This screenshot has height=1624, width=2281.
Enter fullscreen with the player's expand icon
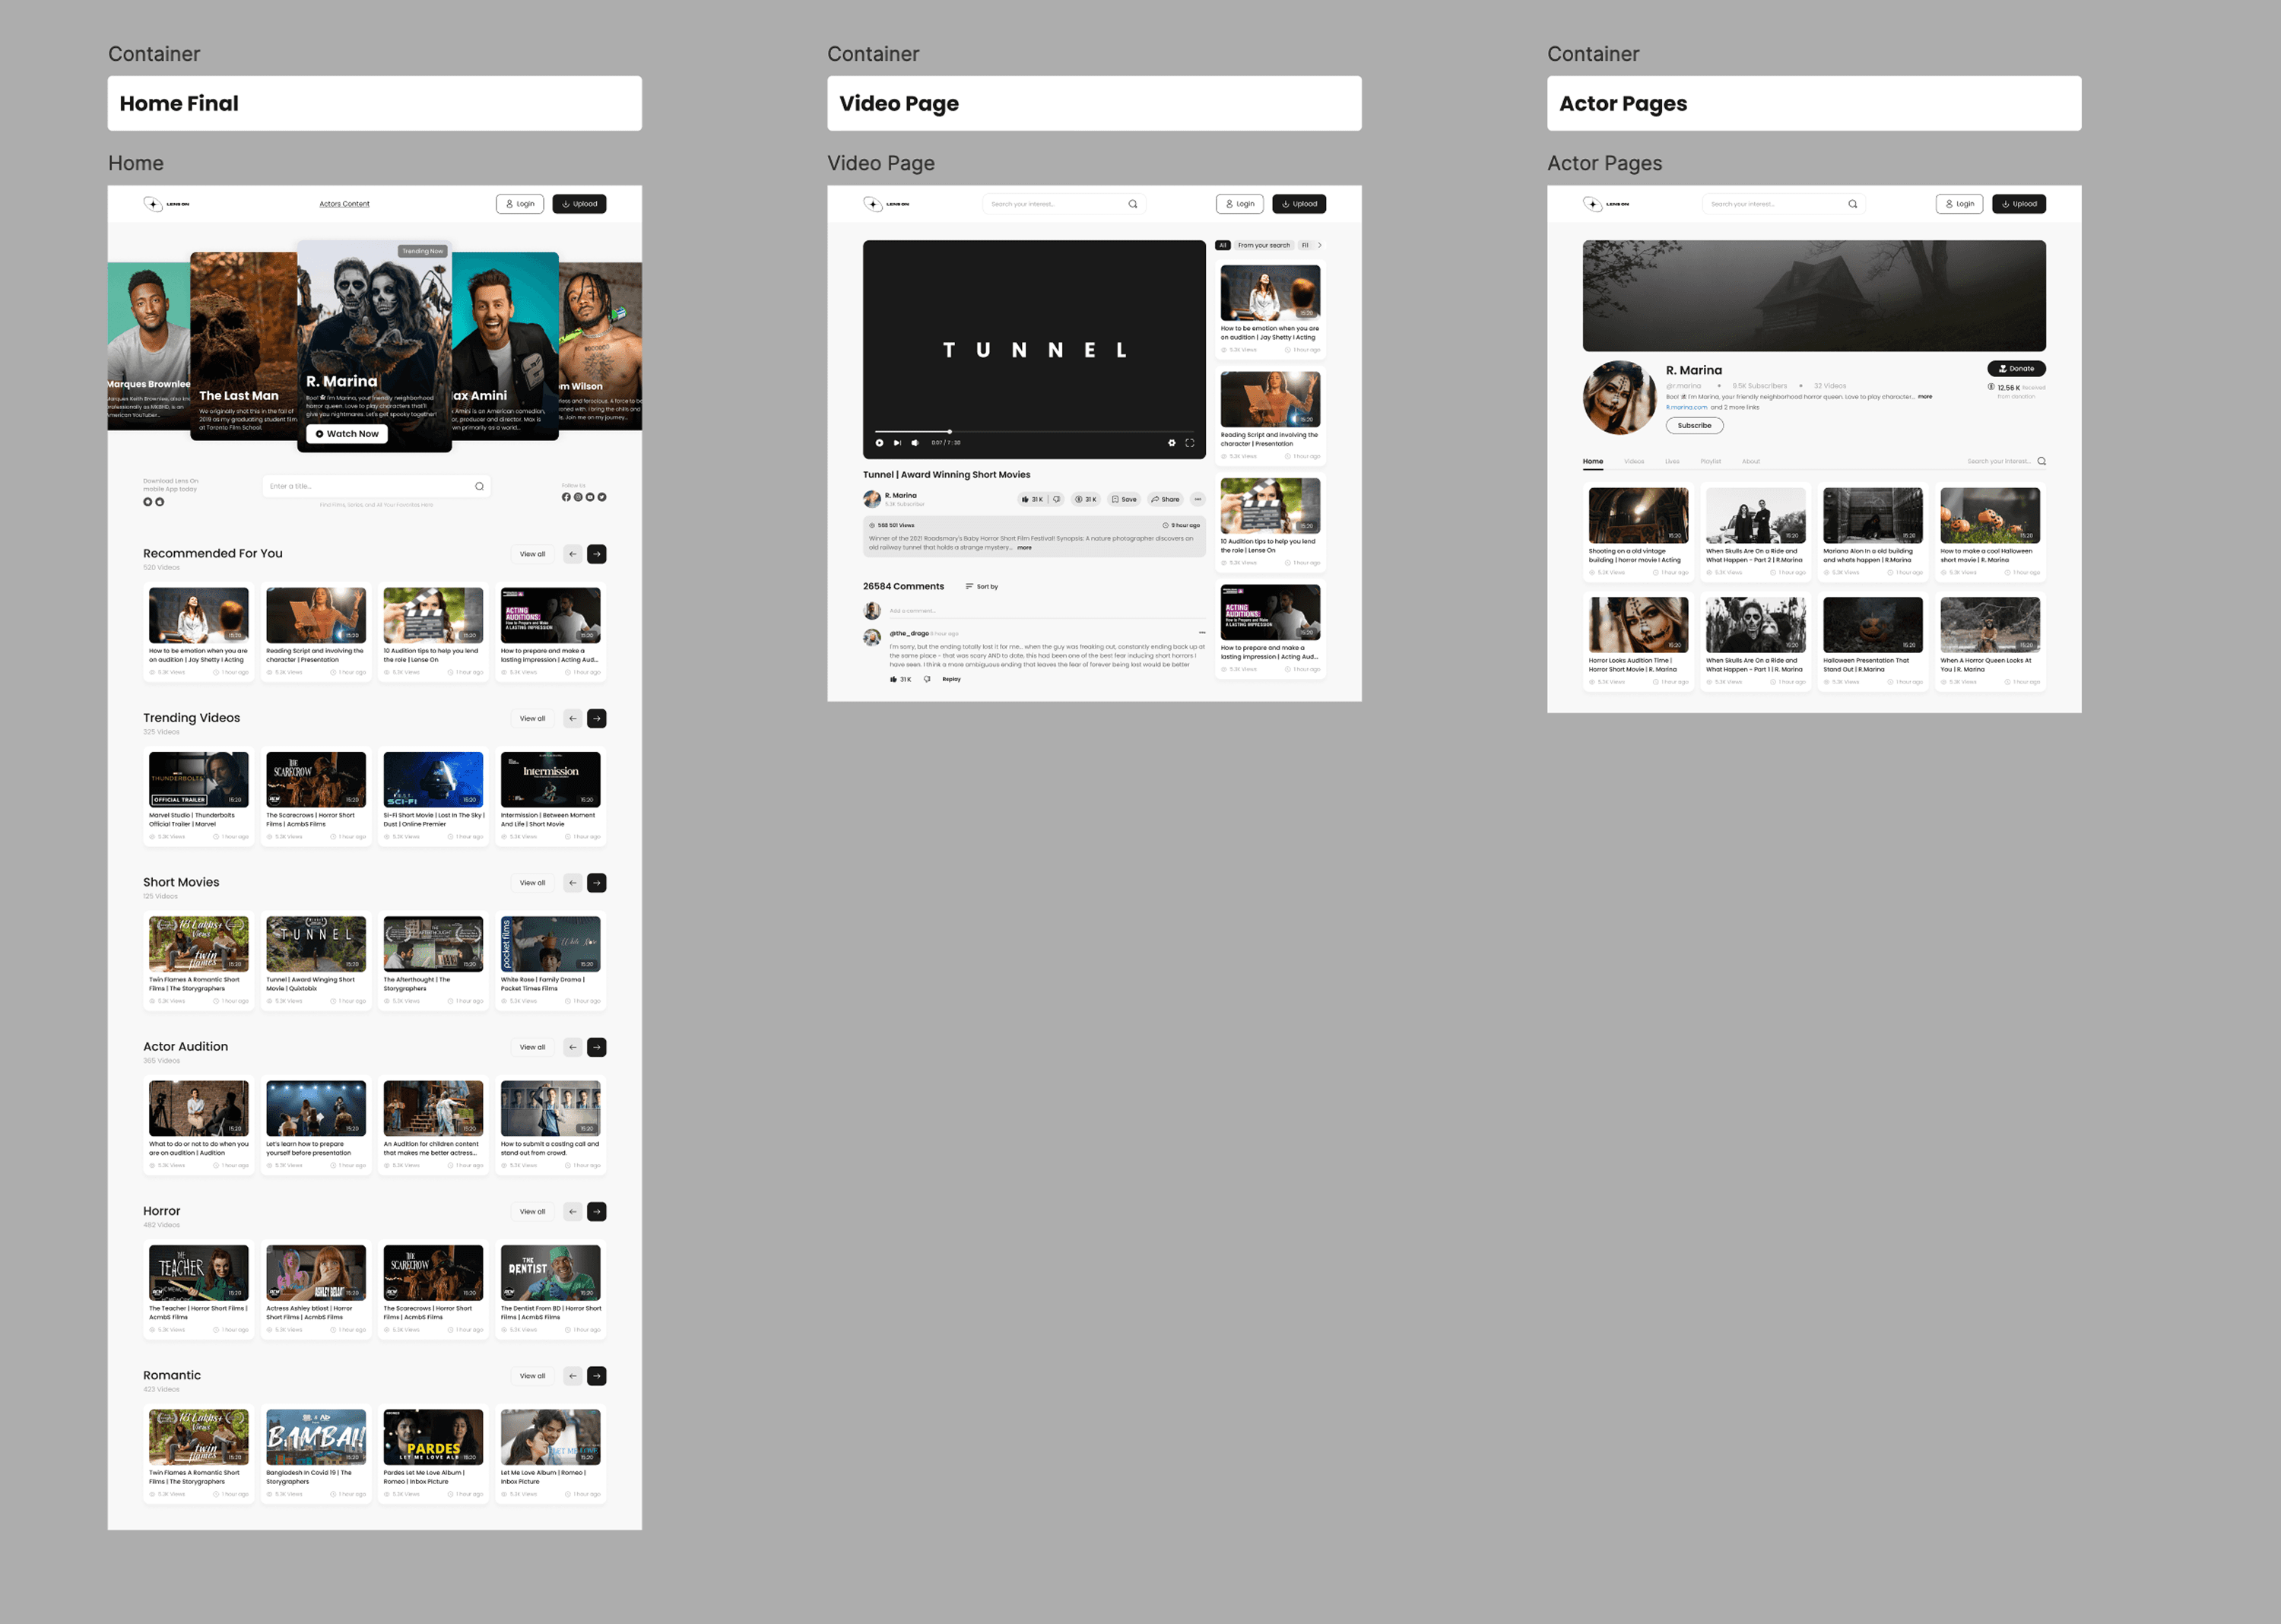click(1190, 443)
